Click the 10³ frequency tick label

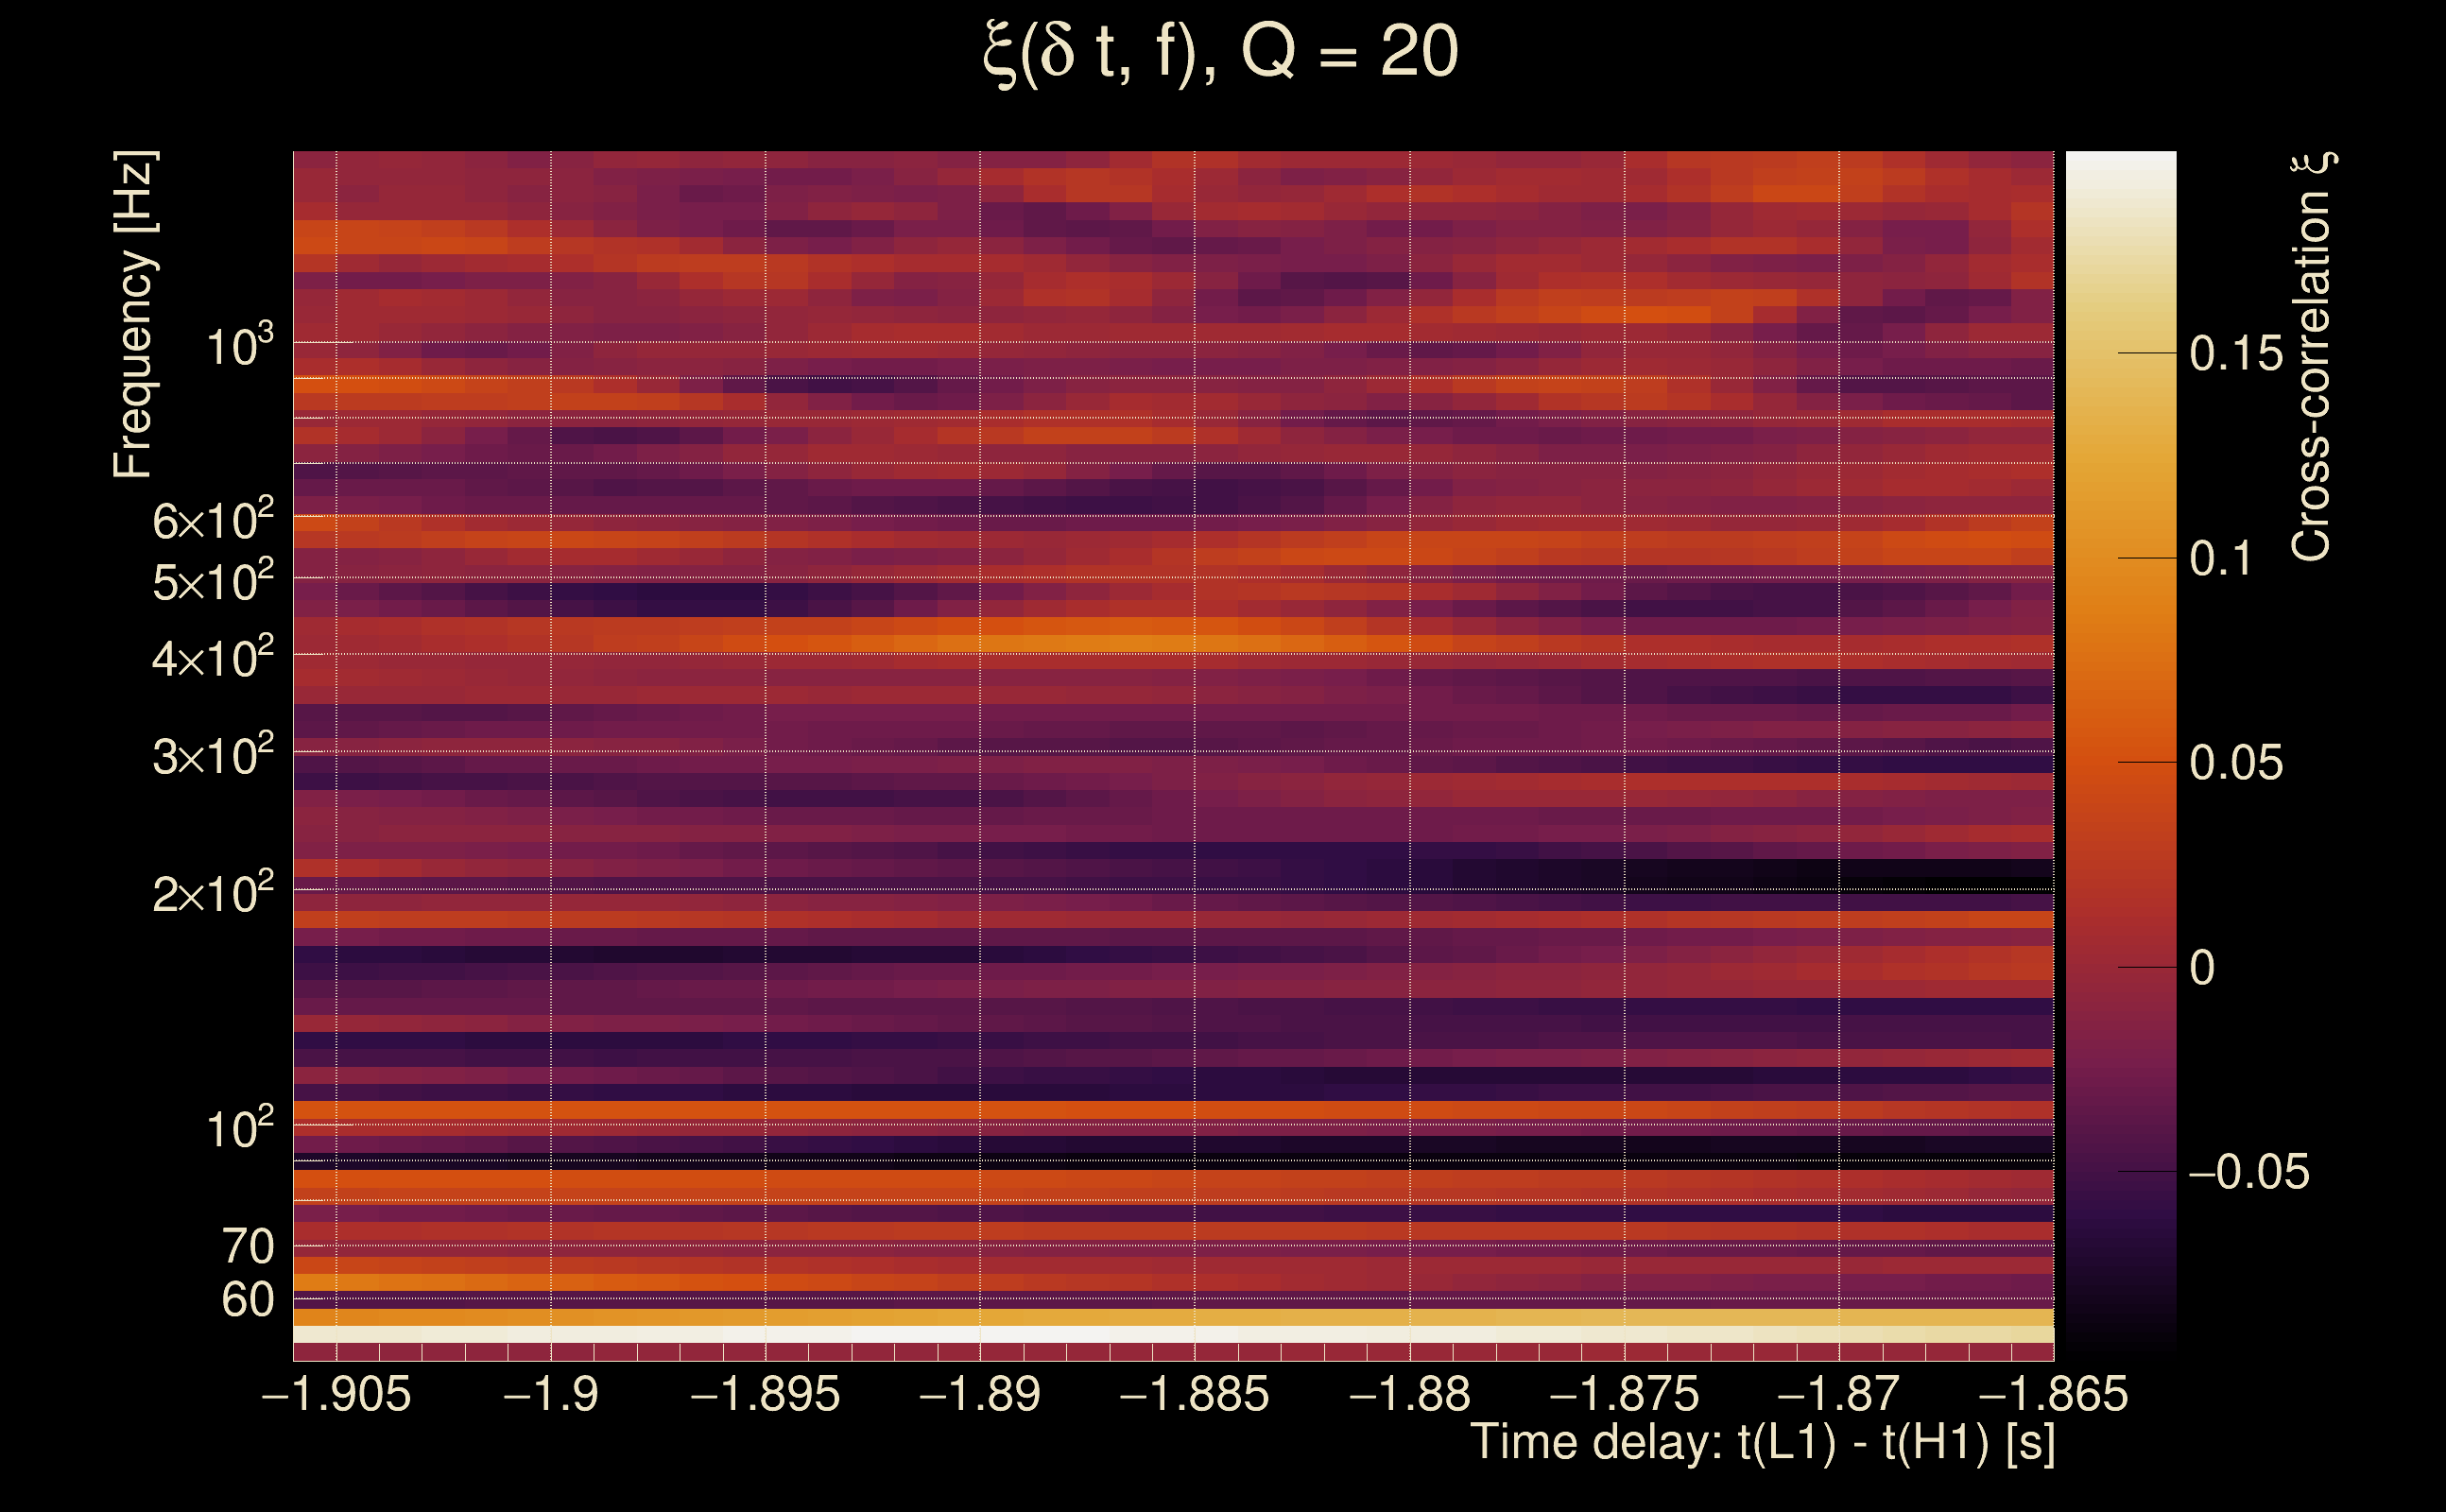point(239,347)
